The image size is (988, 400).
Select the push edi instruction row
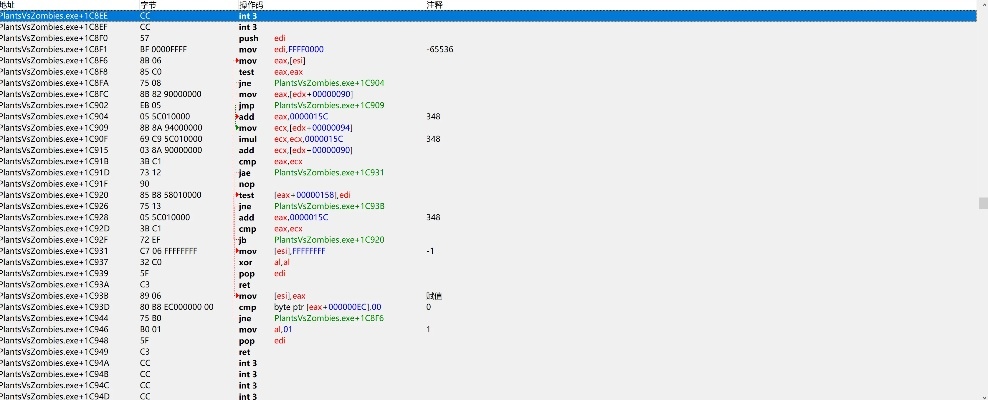[247, 38]
